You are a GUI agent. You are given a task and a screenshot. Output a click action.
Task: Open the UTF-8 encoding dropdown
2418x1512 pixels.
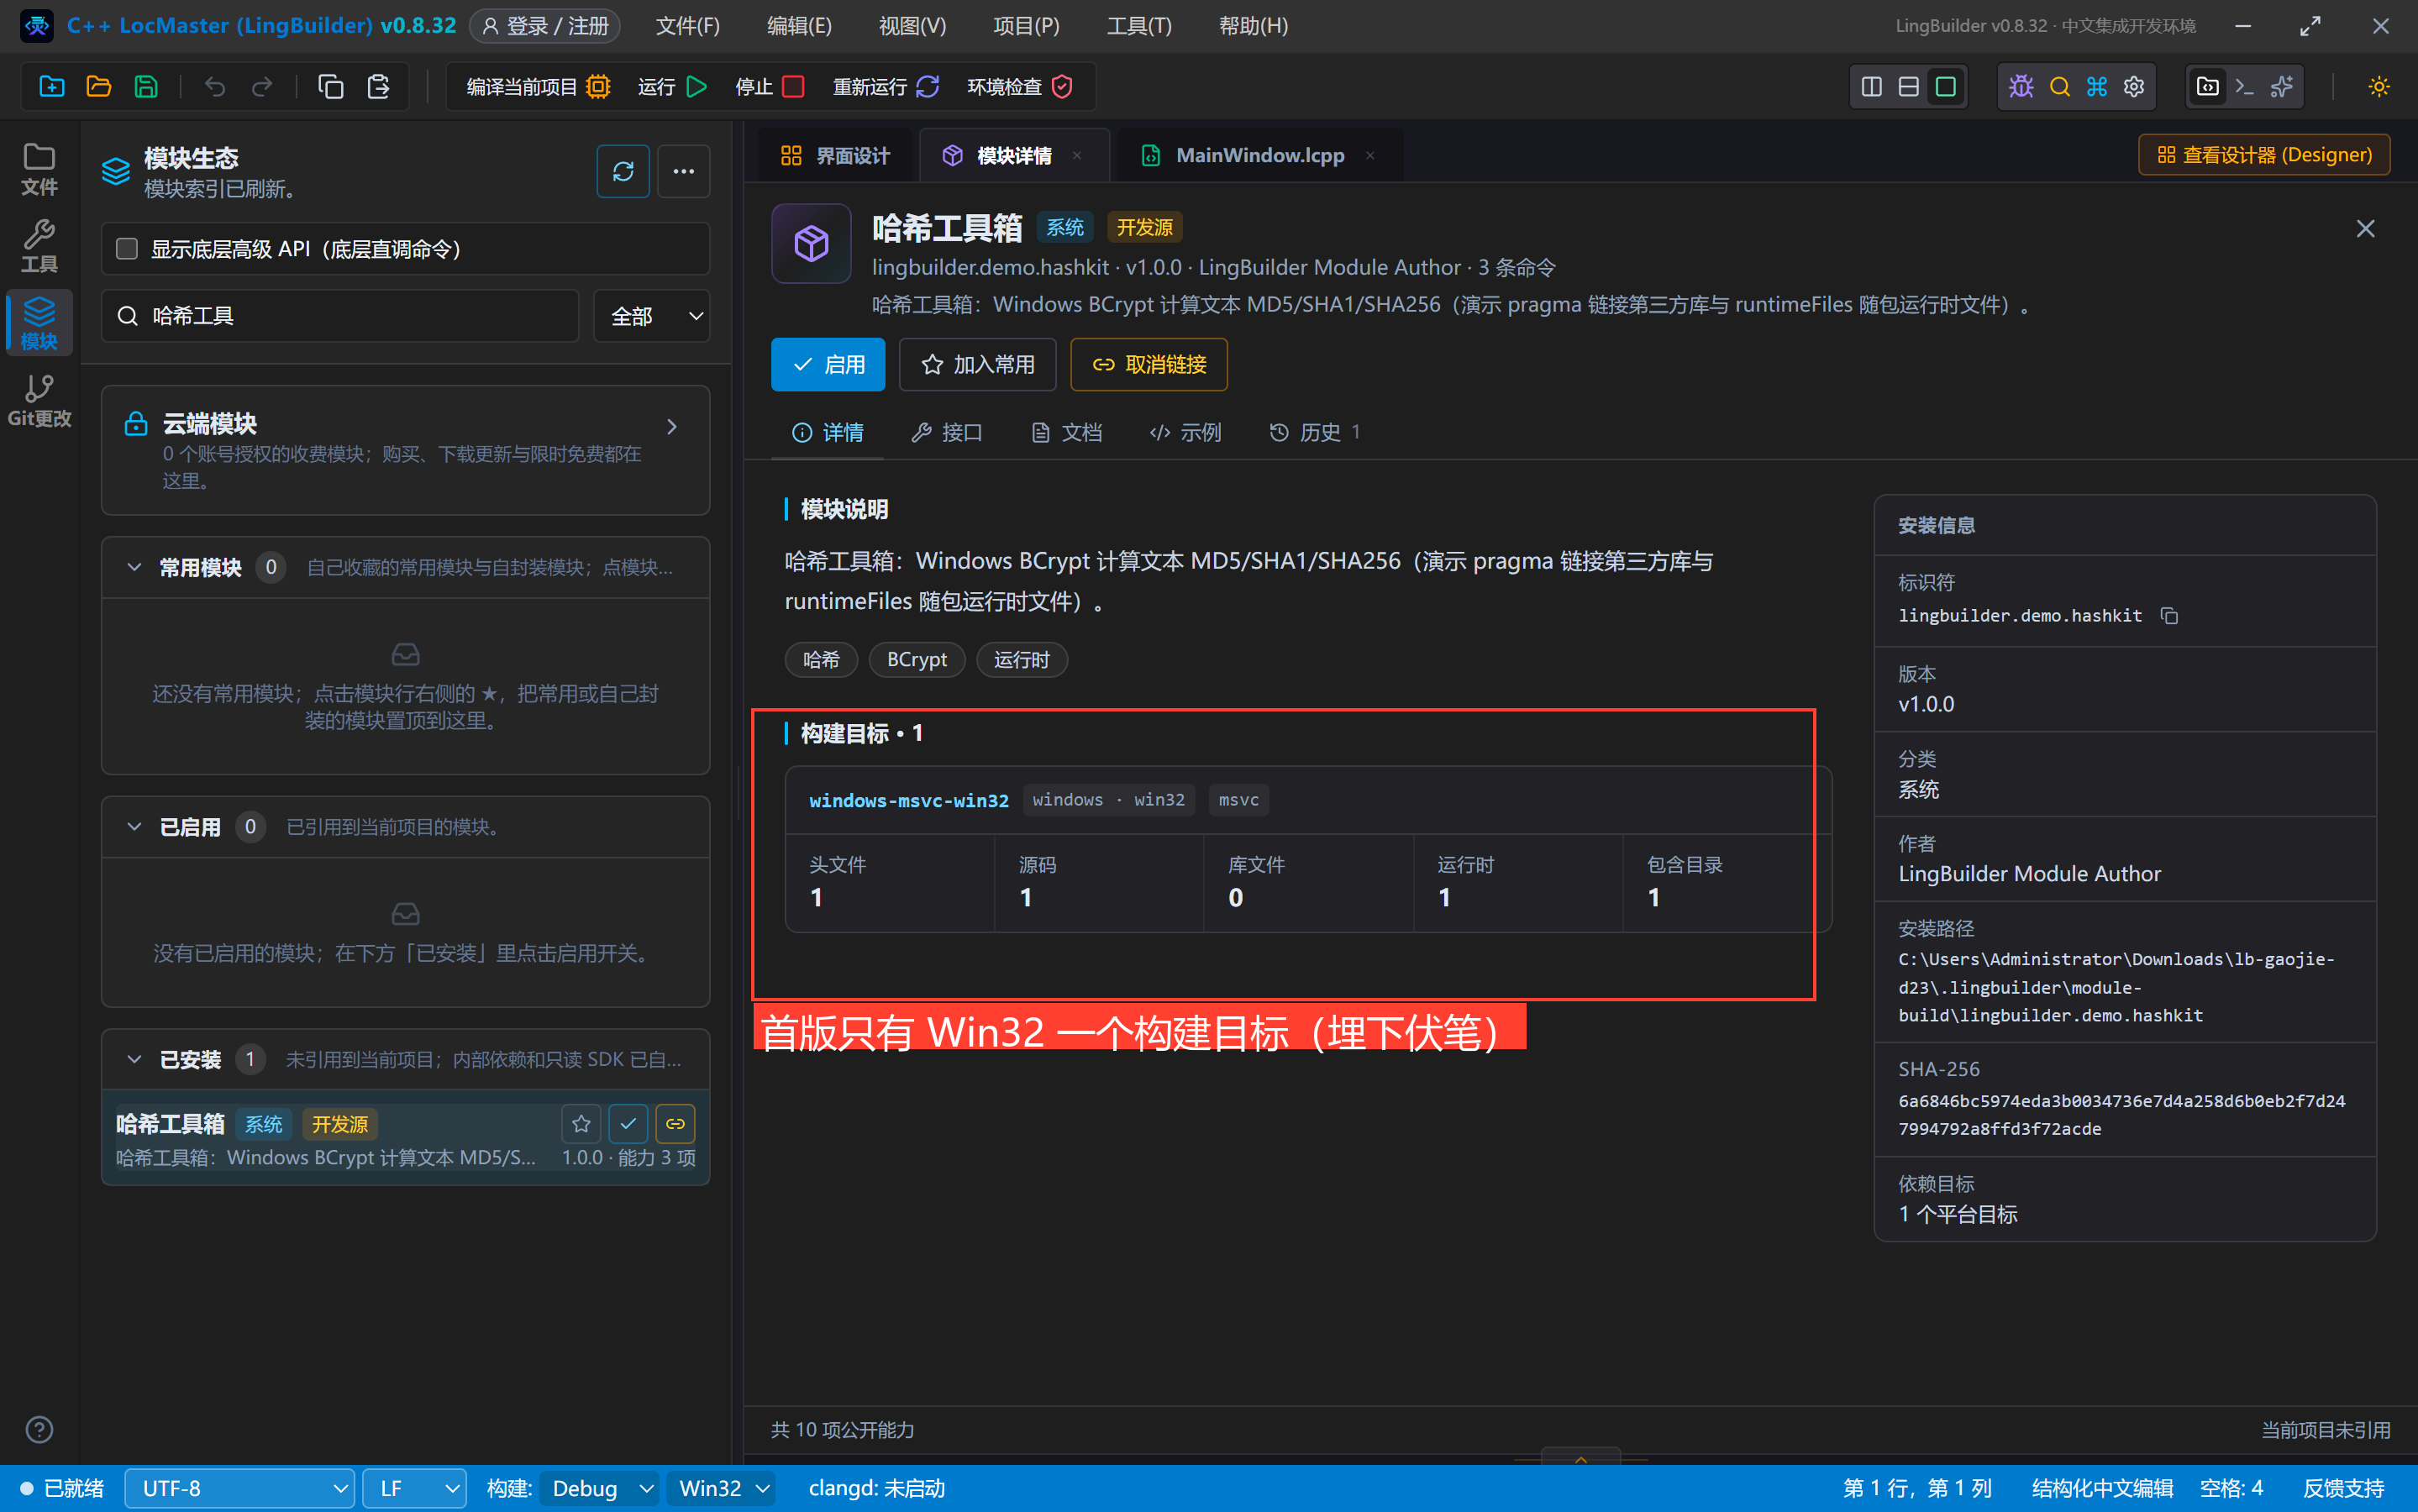[x=240, y=1488]
